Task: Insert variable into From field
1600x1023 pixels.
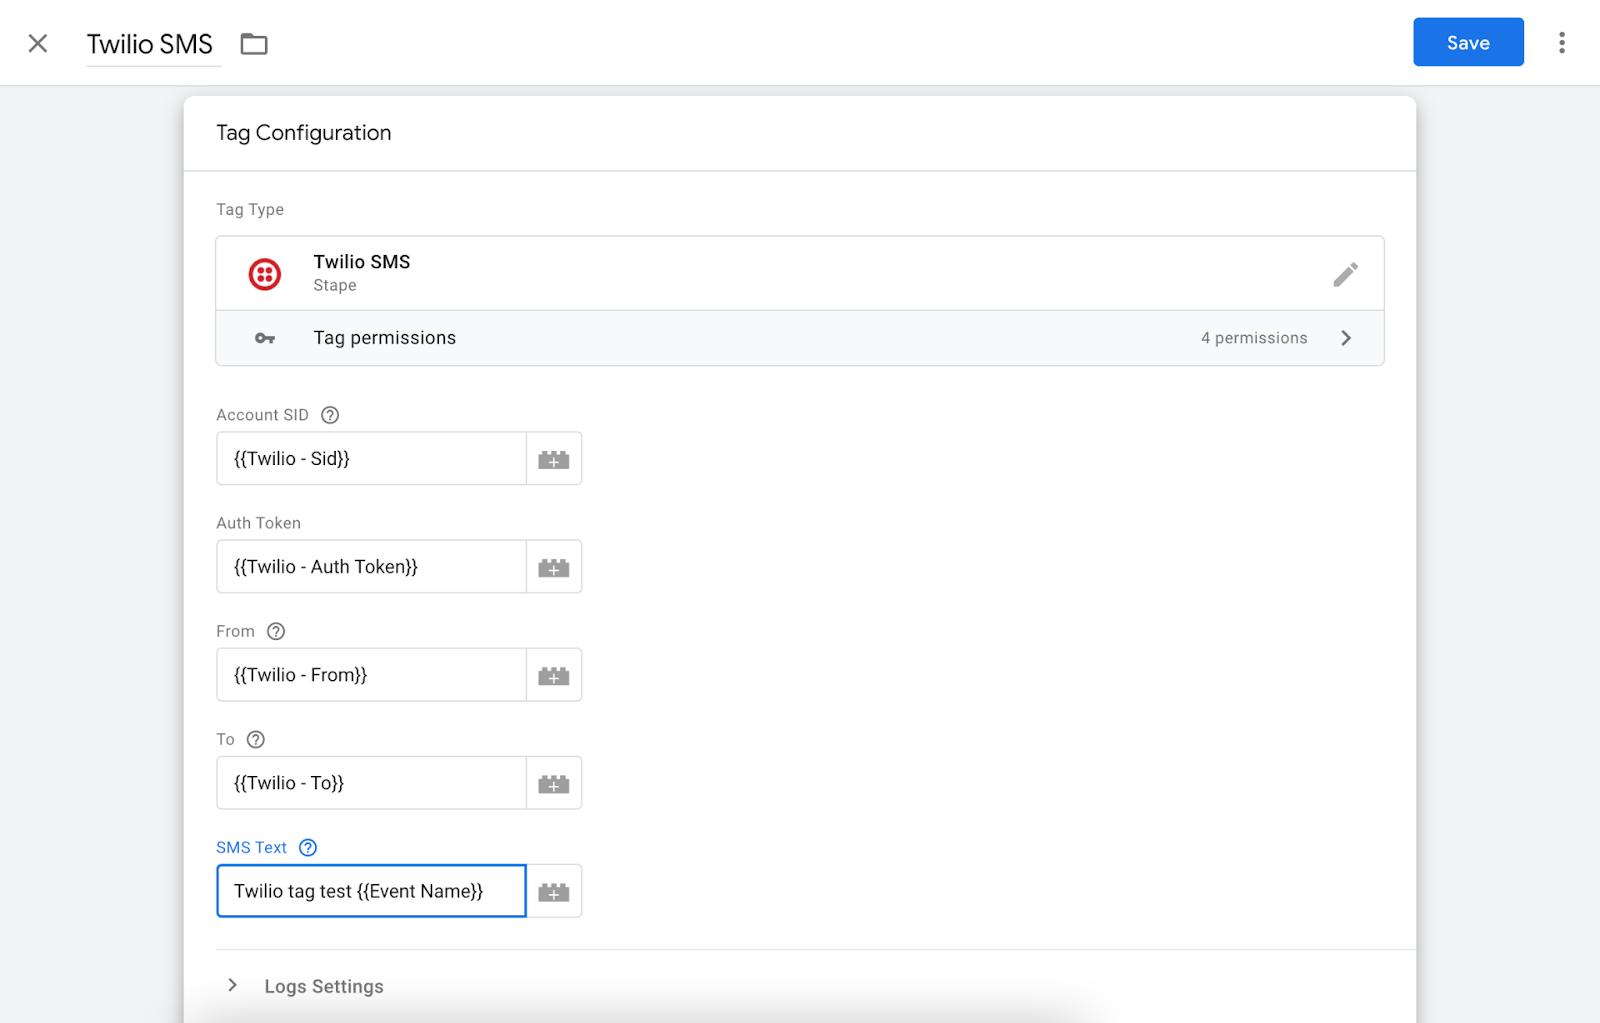Action: point(554,675)
